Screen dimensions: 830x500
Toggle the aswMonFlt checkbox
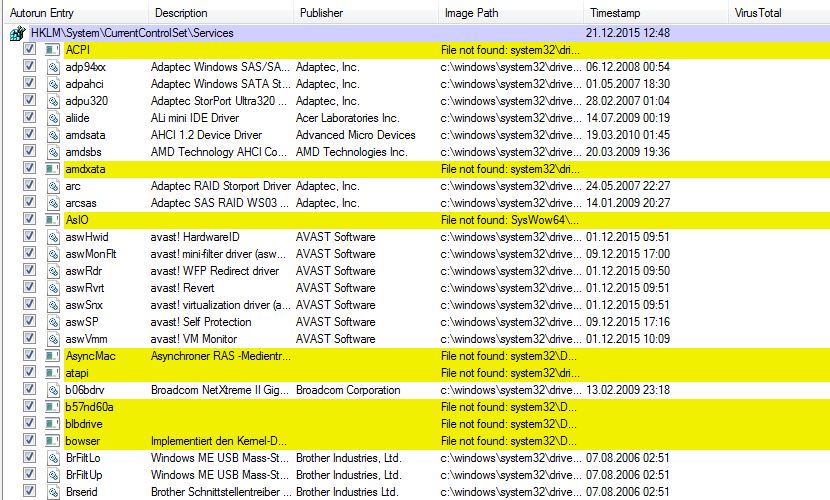point(30,253)
